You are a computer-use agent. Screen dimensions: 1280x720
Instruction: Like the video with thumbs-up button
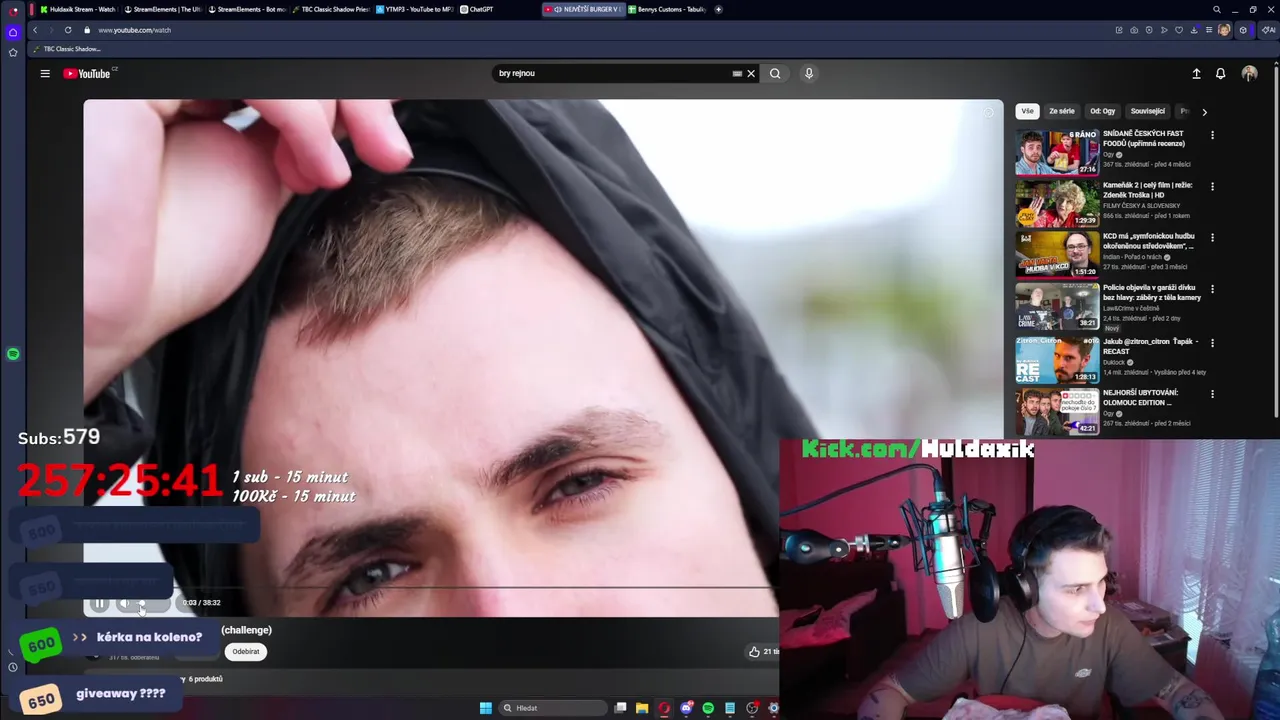[754, 651]
